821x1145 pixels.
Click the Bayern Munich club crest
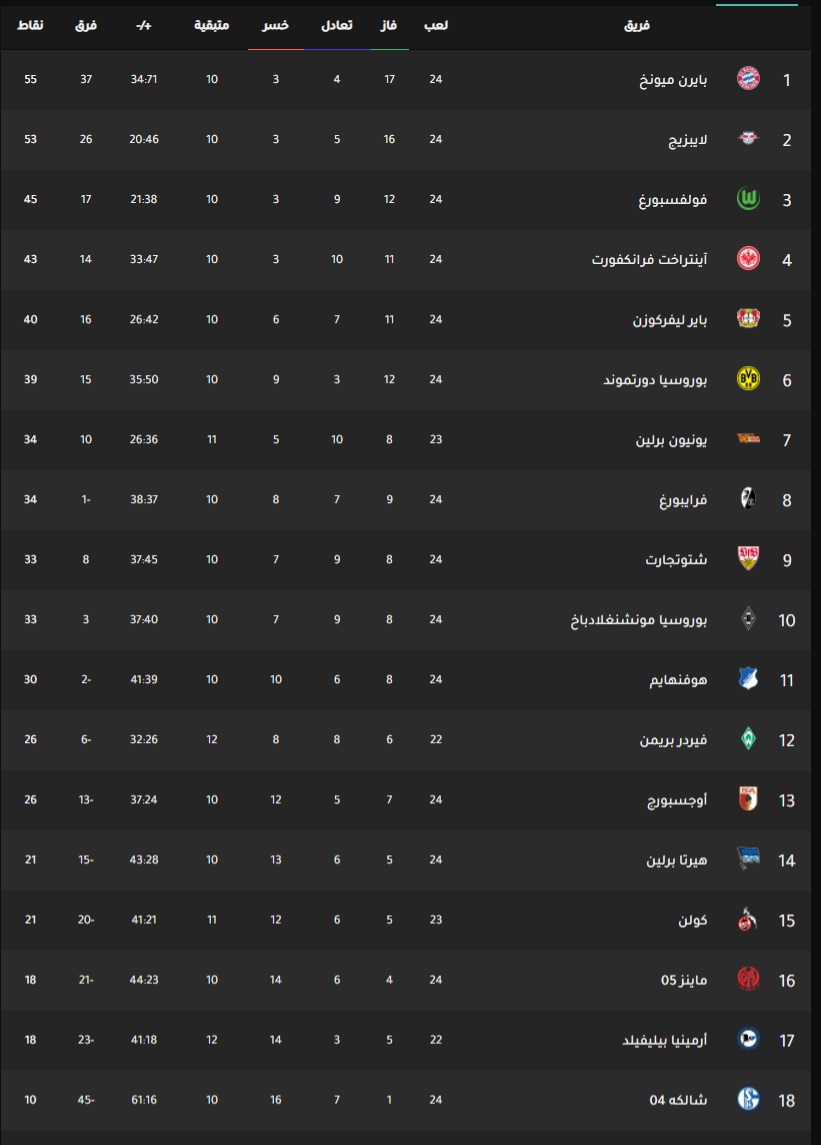[x=748, y=78]
